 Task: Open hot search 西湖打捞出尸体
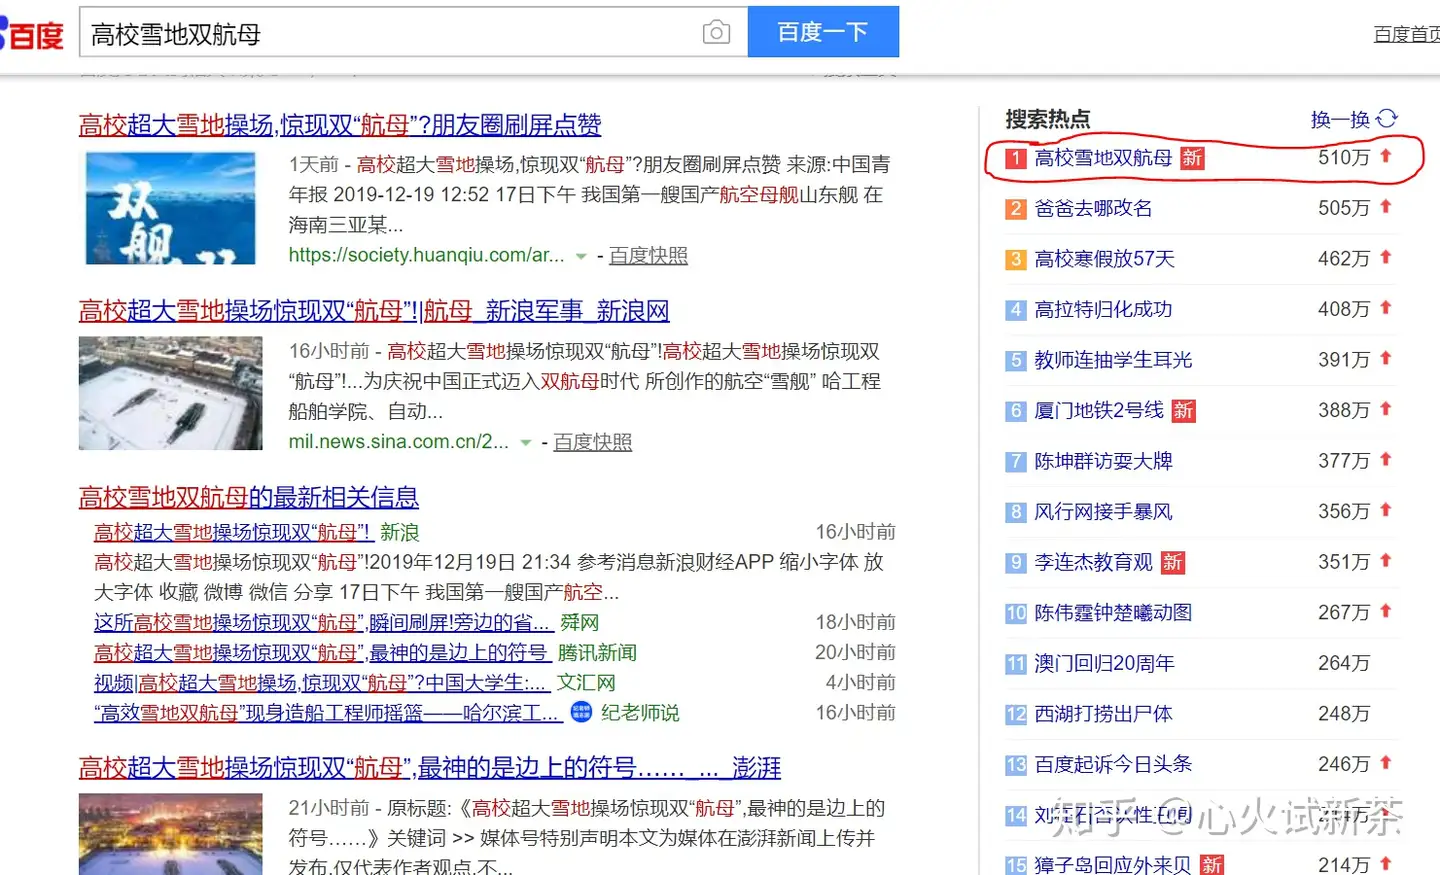pyautogui.click(x=1103, y=714)
